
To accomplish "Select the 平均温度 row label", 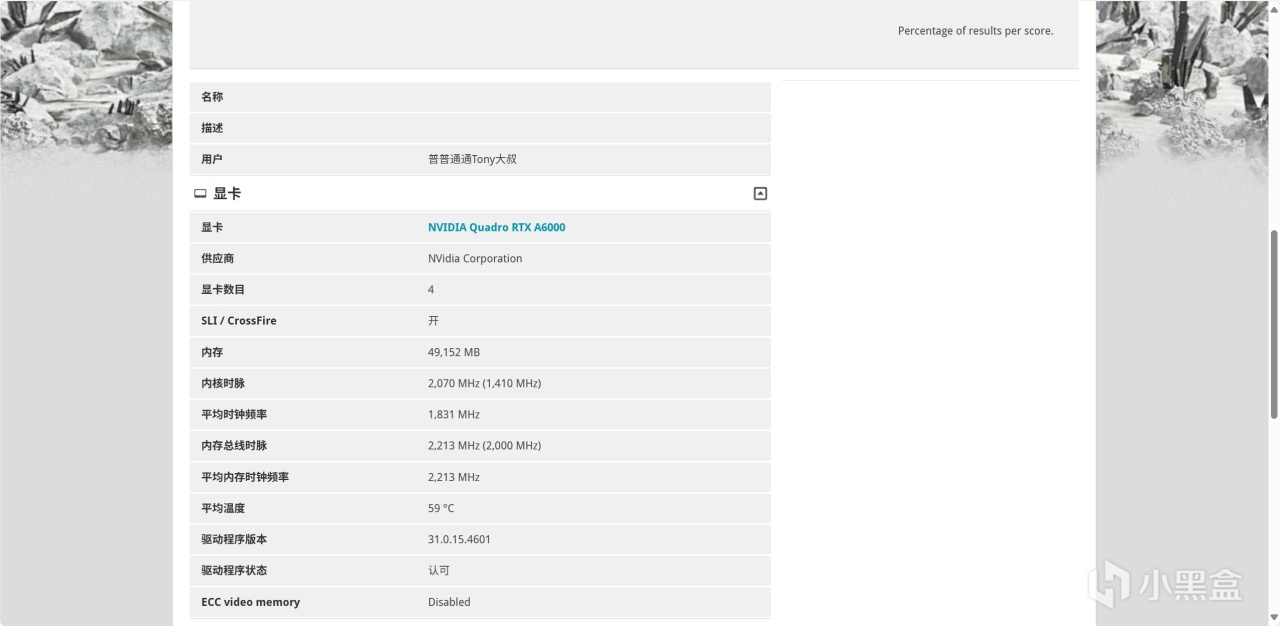I will click(223, 508).
